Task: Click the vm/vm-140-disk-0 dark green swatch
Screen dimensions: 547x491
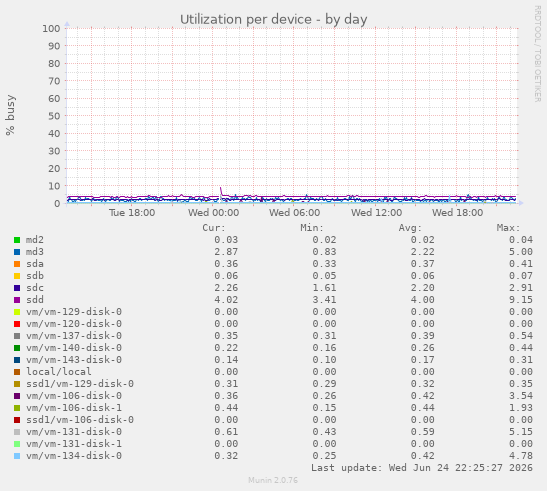Action: point(17,348)
